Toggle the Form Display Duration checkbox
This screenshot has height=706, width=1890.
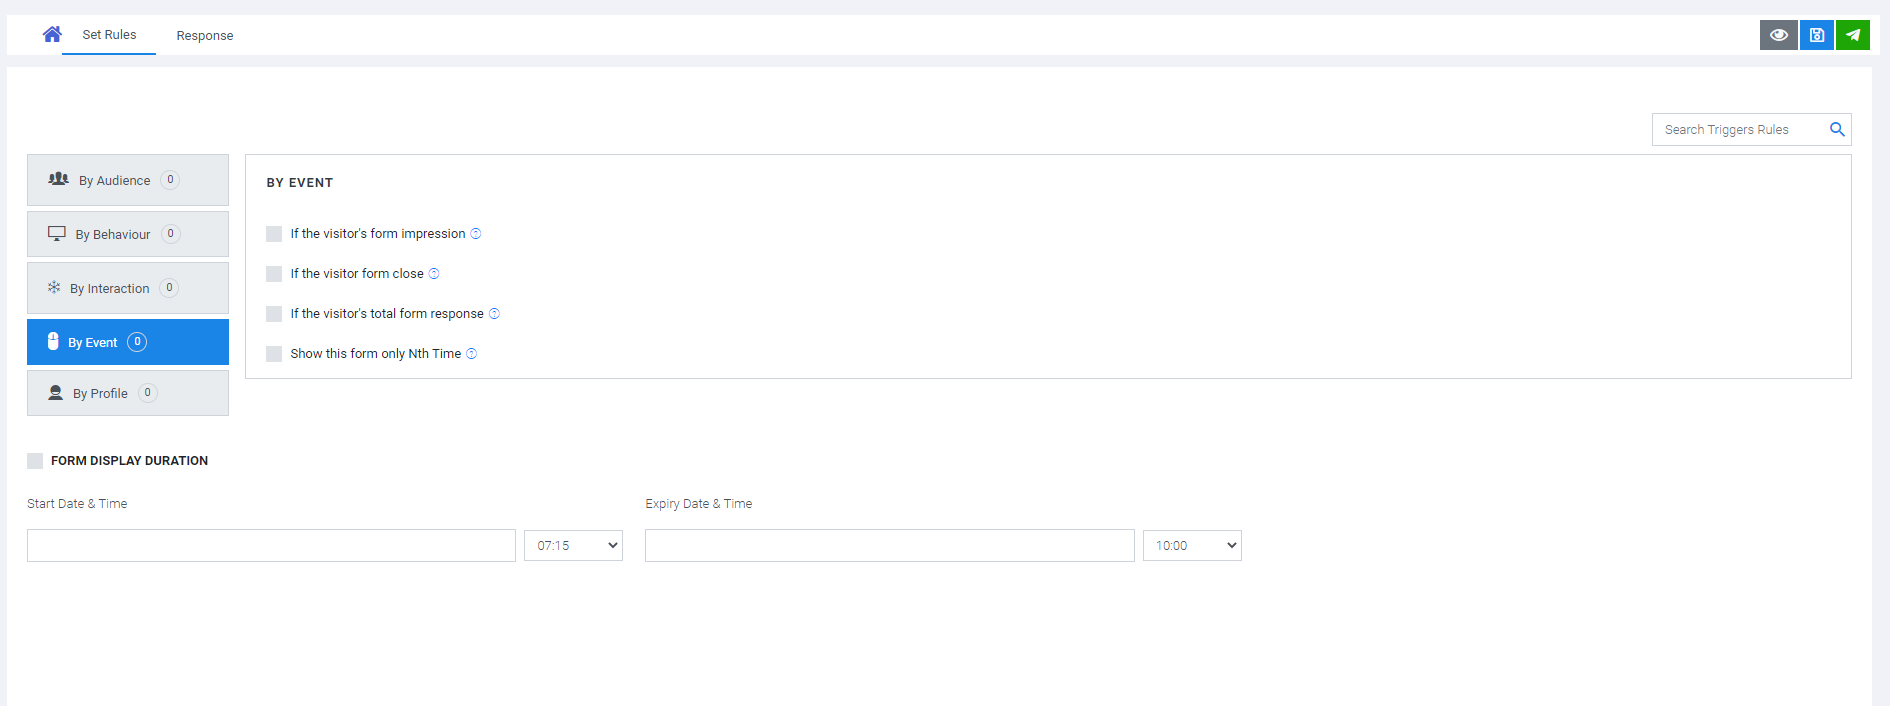tap(35, 461)
